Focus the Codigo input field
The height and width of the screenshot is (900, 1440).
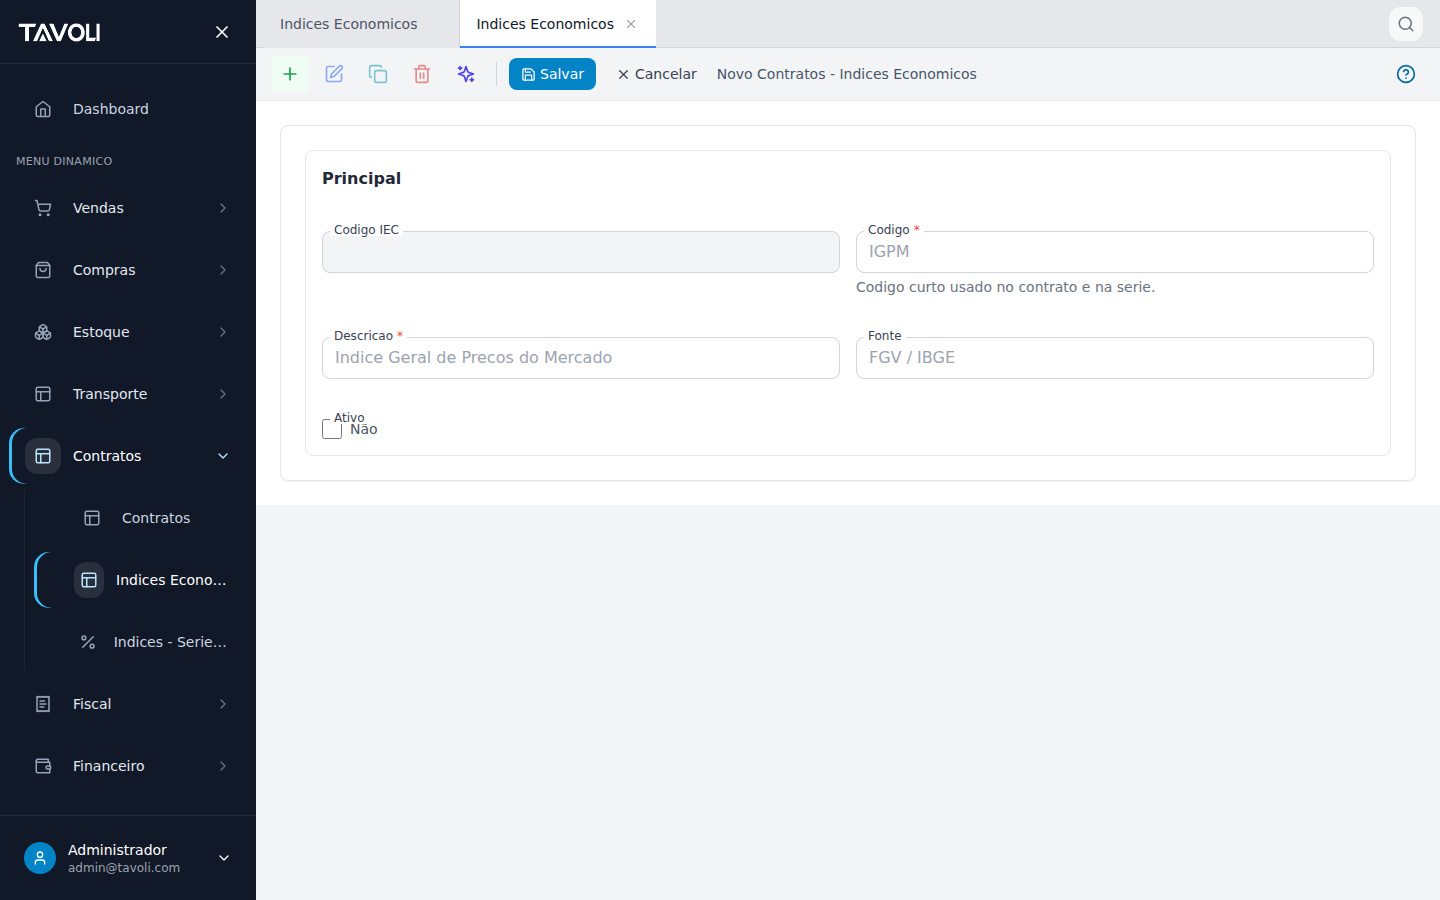point(1115,252)
